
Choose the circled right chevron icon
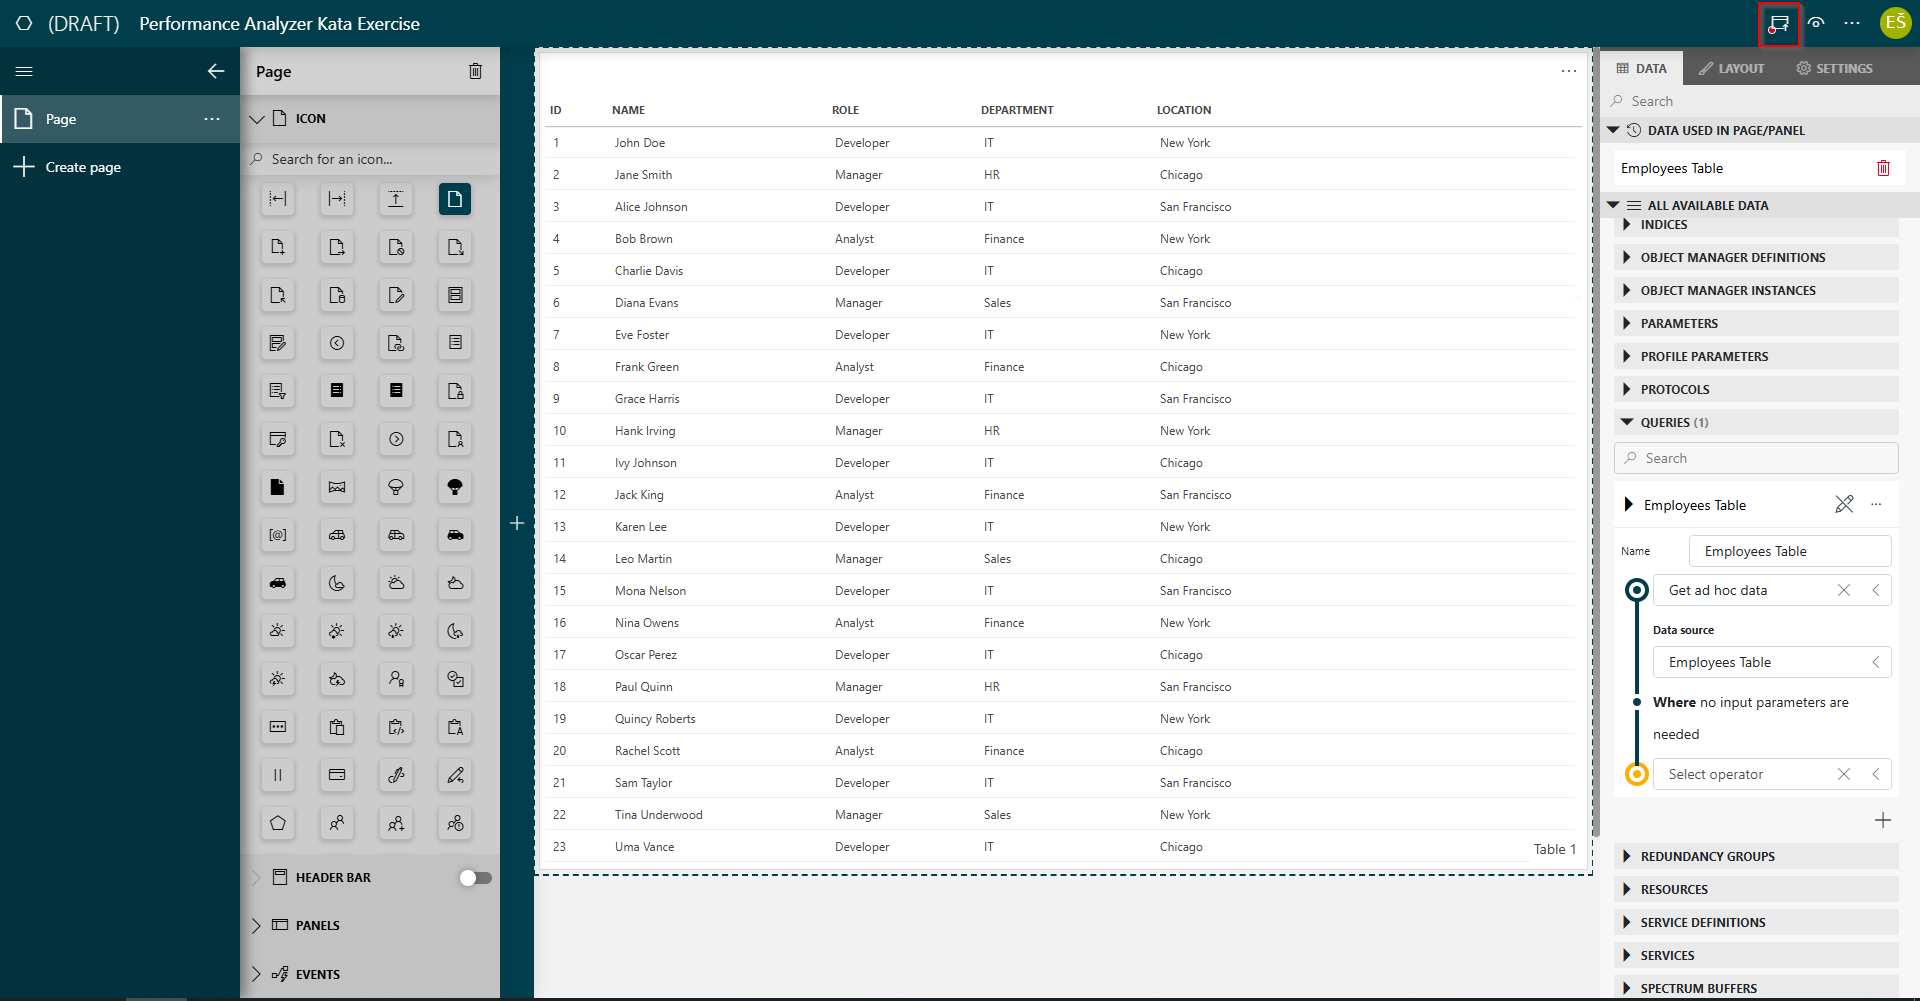click(396, 439)
